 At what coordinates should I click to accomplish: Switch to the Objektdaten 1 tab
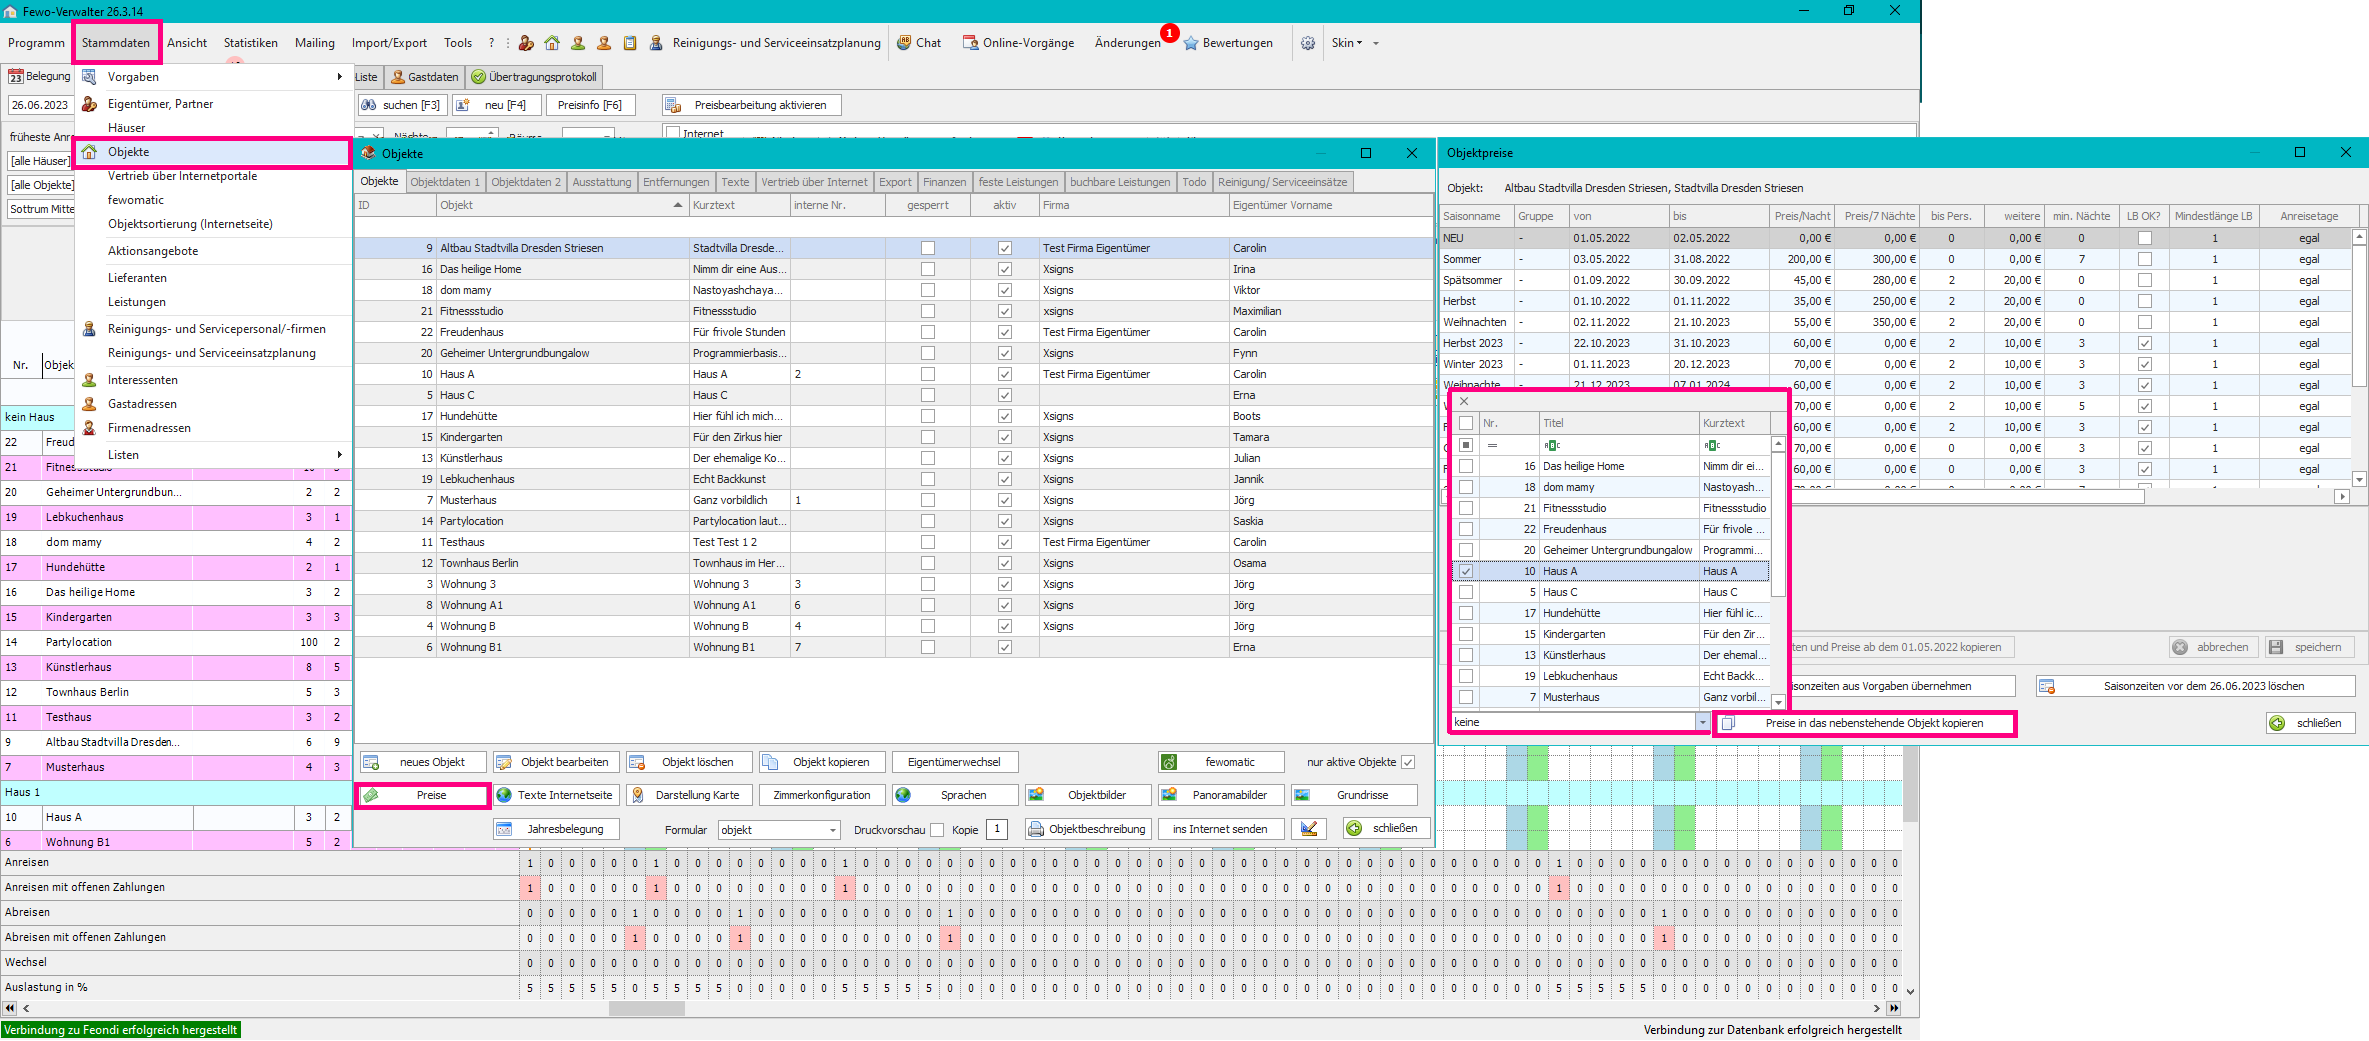coord(445,182)
